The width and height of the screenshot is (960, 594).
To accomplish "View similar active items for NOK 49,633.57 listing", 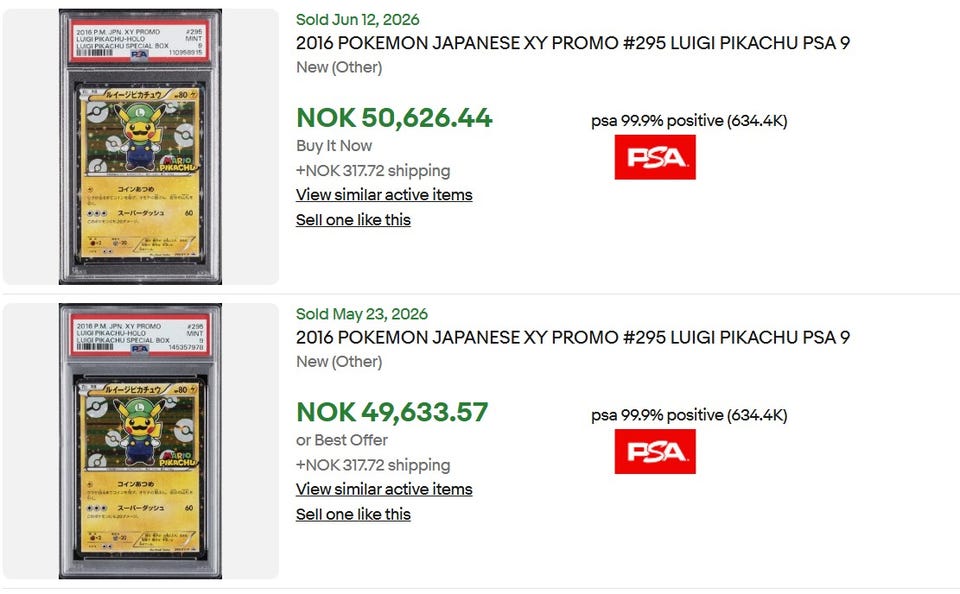I will [x=384, y=489].
